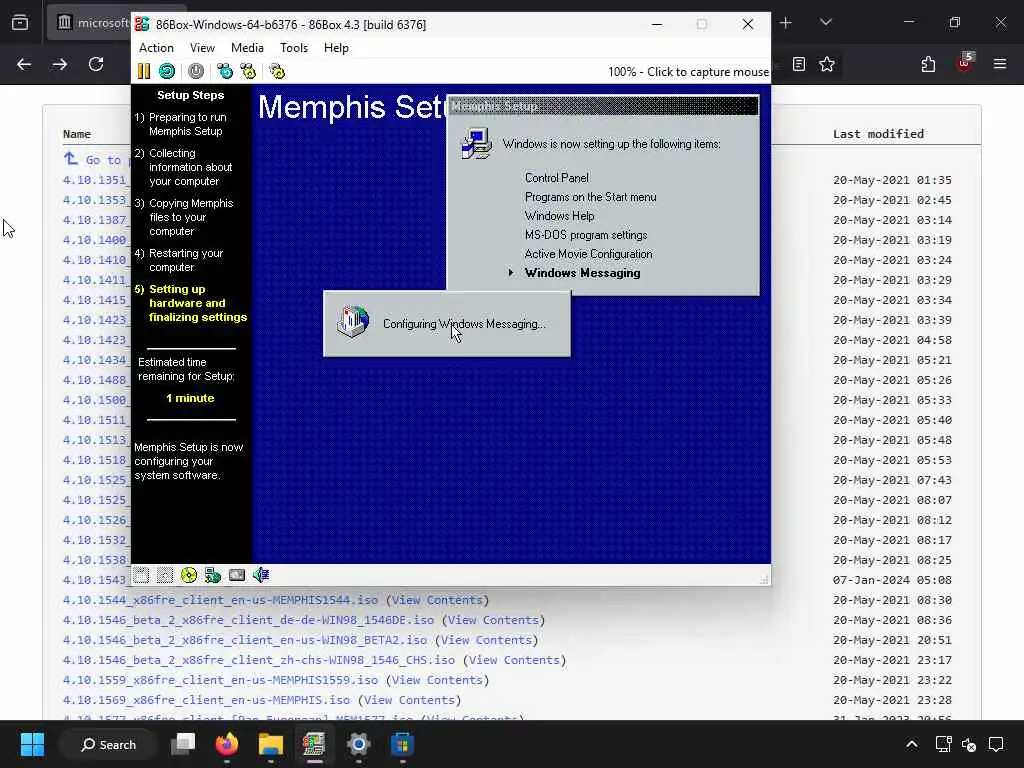Click 'Windows Messaging' item in Memphis Setup
1024x768 pixels.
582,273
